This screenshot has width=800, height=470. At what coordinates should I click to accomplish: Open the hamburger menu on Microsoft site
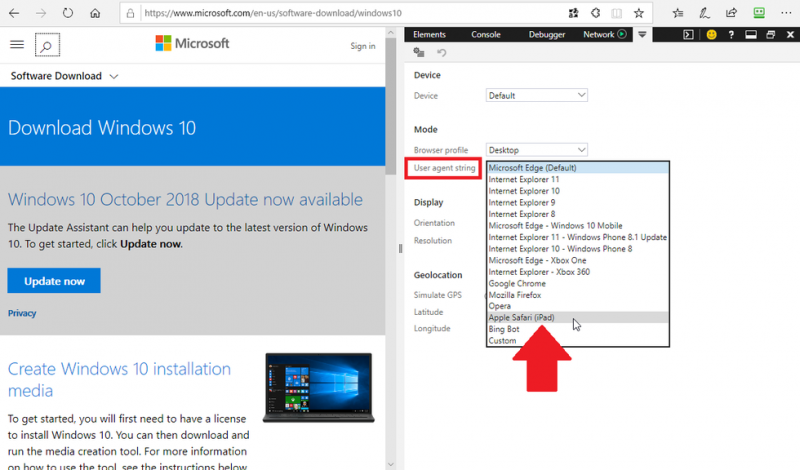(17, 45)
